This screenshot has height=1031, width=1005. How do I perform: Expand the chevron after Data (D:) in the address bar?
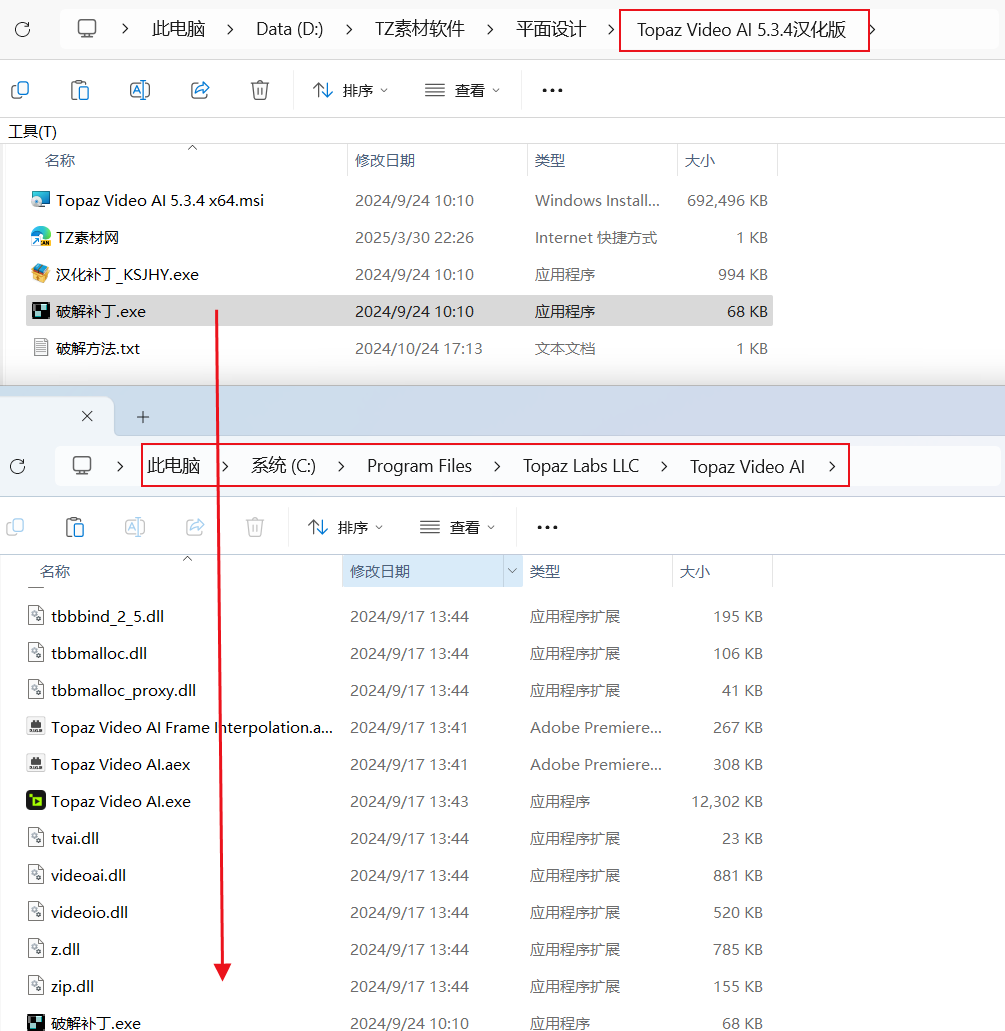point(349,30)
